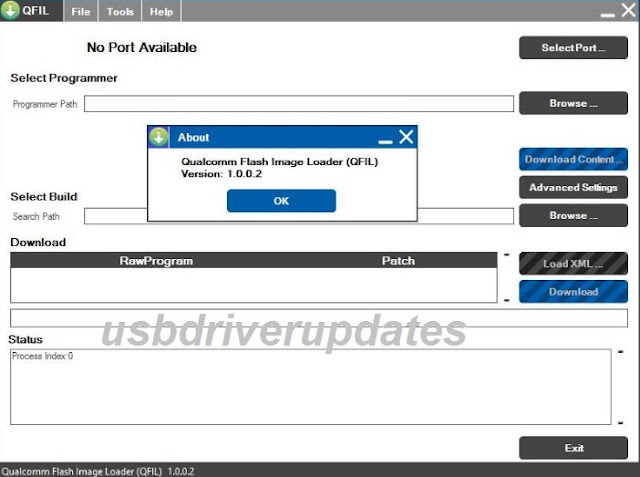Image resolution: width=640 pixels, height=477 pixels.
Task: Click the QFIL logo icon in title bar
Action: point(10,10)
